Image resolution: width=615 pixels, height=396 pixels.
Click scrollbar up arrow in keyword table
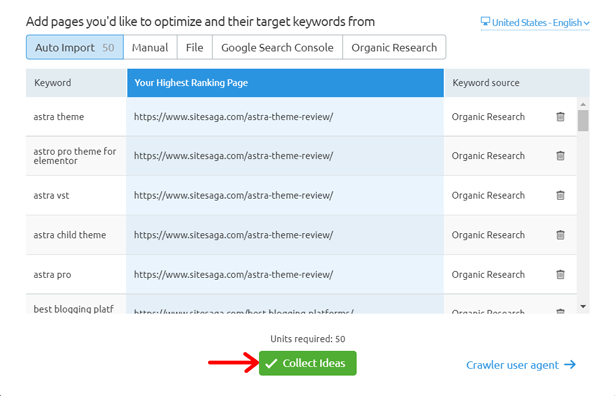[x=583, y=104]
